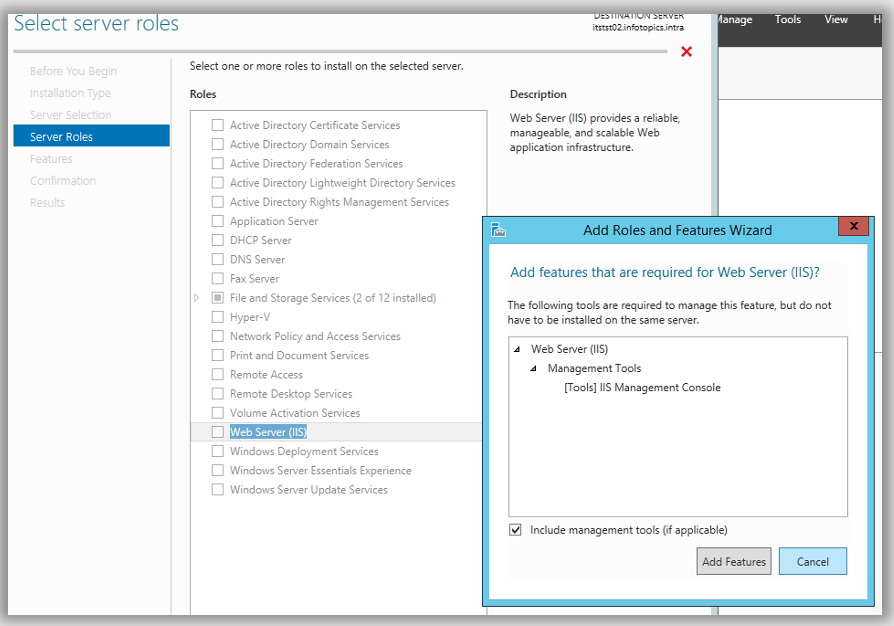Go to the Server Selection step

[x=71, y=115]
